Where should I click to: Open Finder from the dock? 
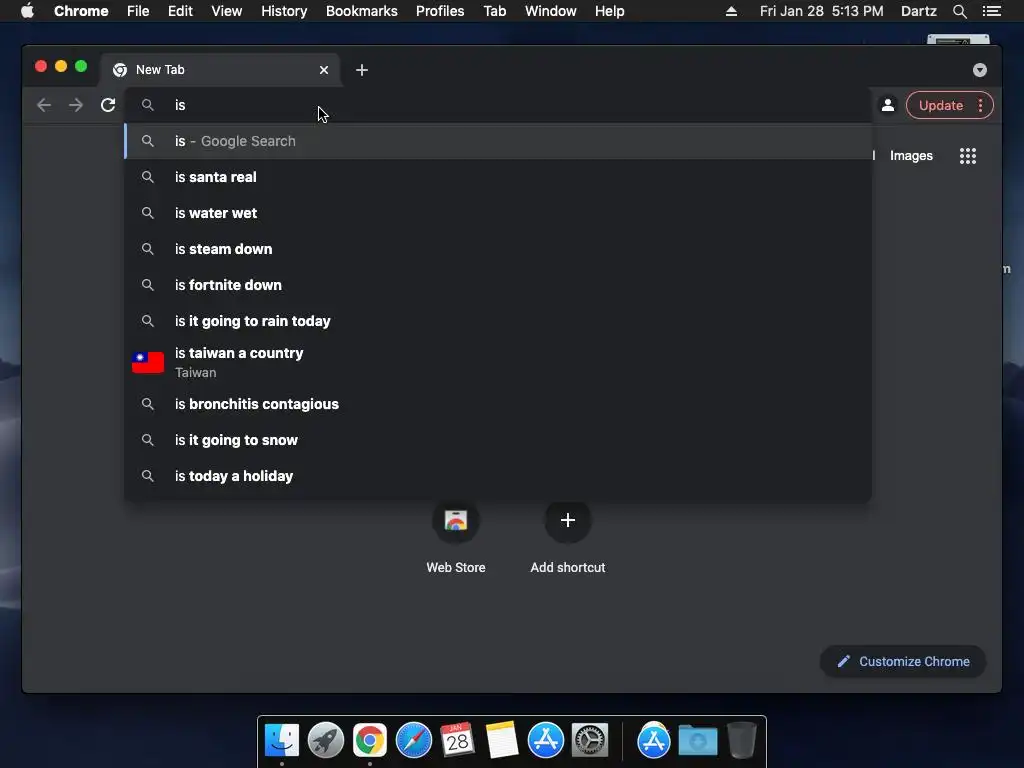(282, 741)
